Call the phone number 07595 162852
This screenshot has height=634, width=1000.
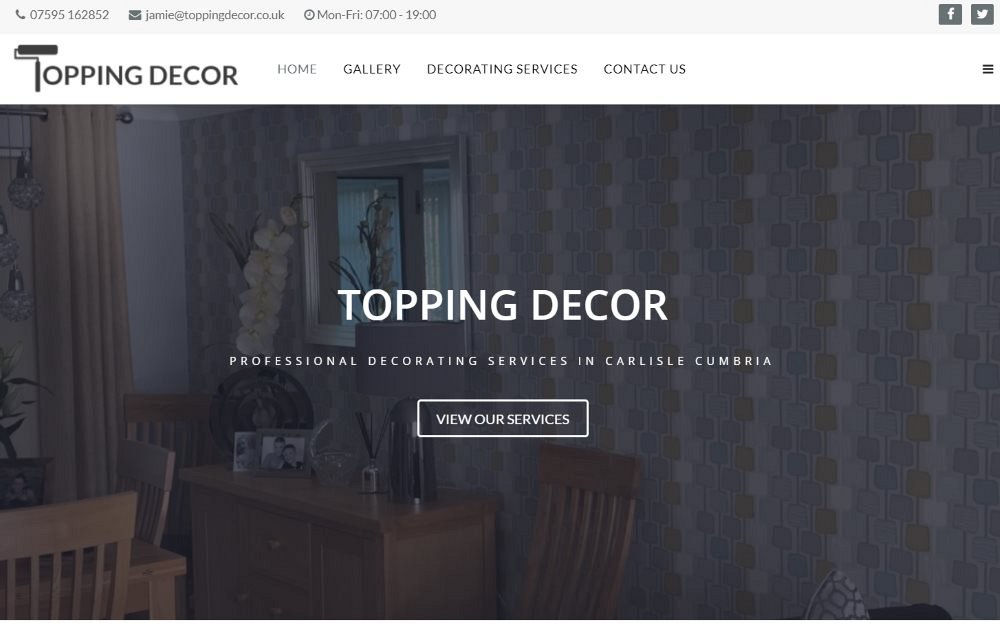click(x=70, y=15)
